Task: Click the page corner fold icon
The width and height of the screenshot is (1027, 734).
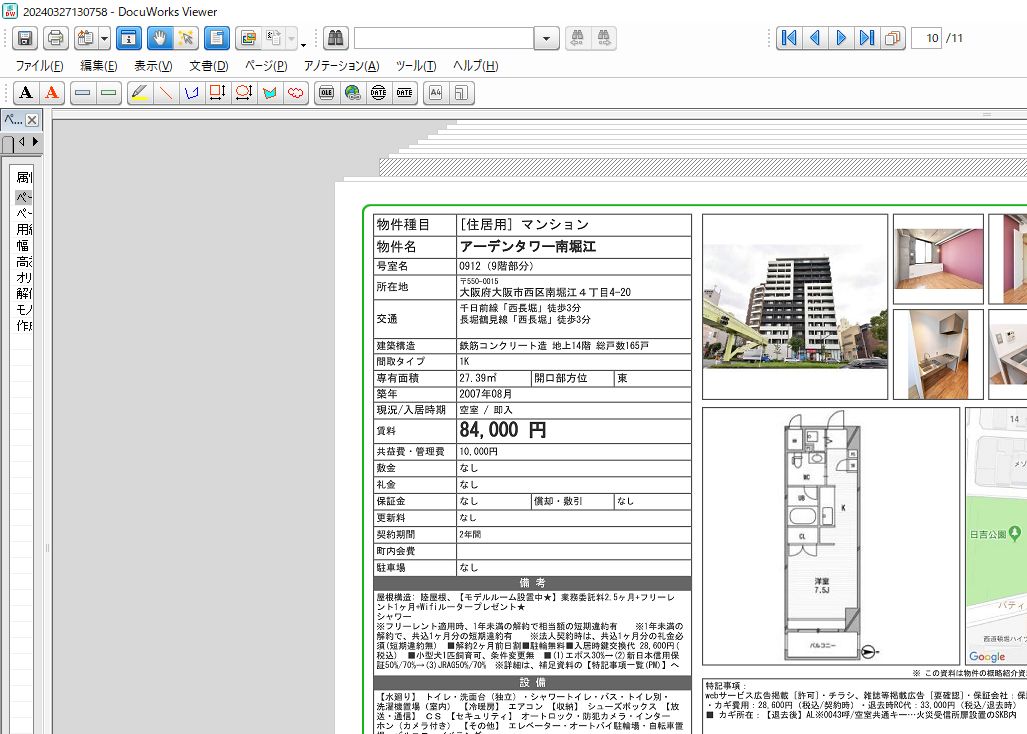Action: click(461, 92)
